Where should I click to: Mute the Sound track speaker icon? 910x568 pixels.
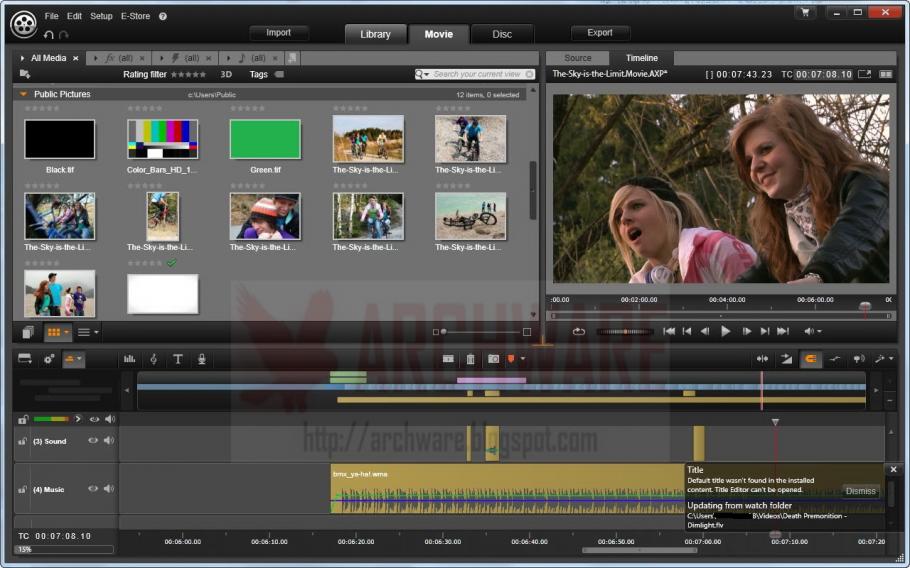pos(109,441)
